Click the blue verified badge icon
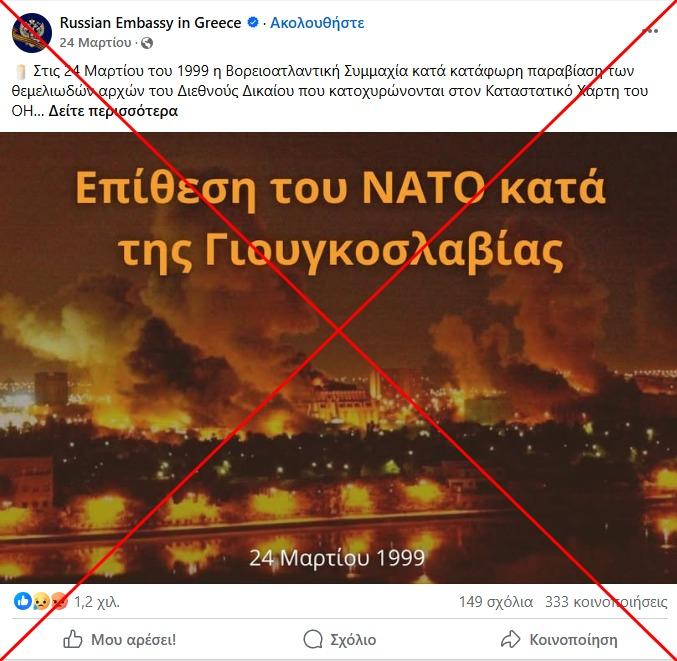 click(253, 22)
